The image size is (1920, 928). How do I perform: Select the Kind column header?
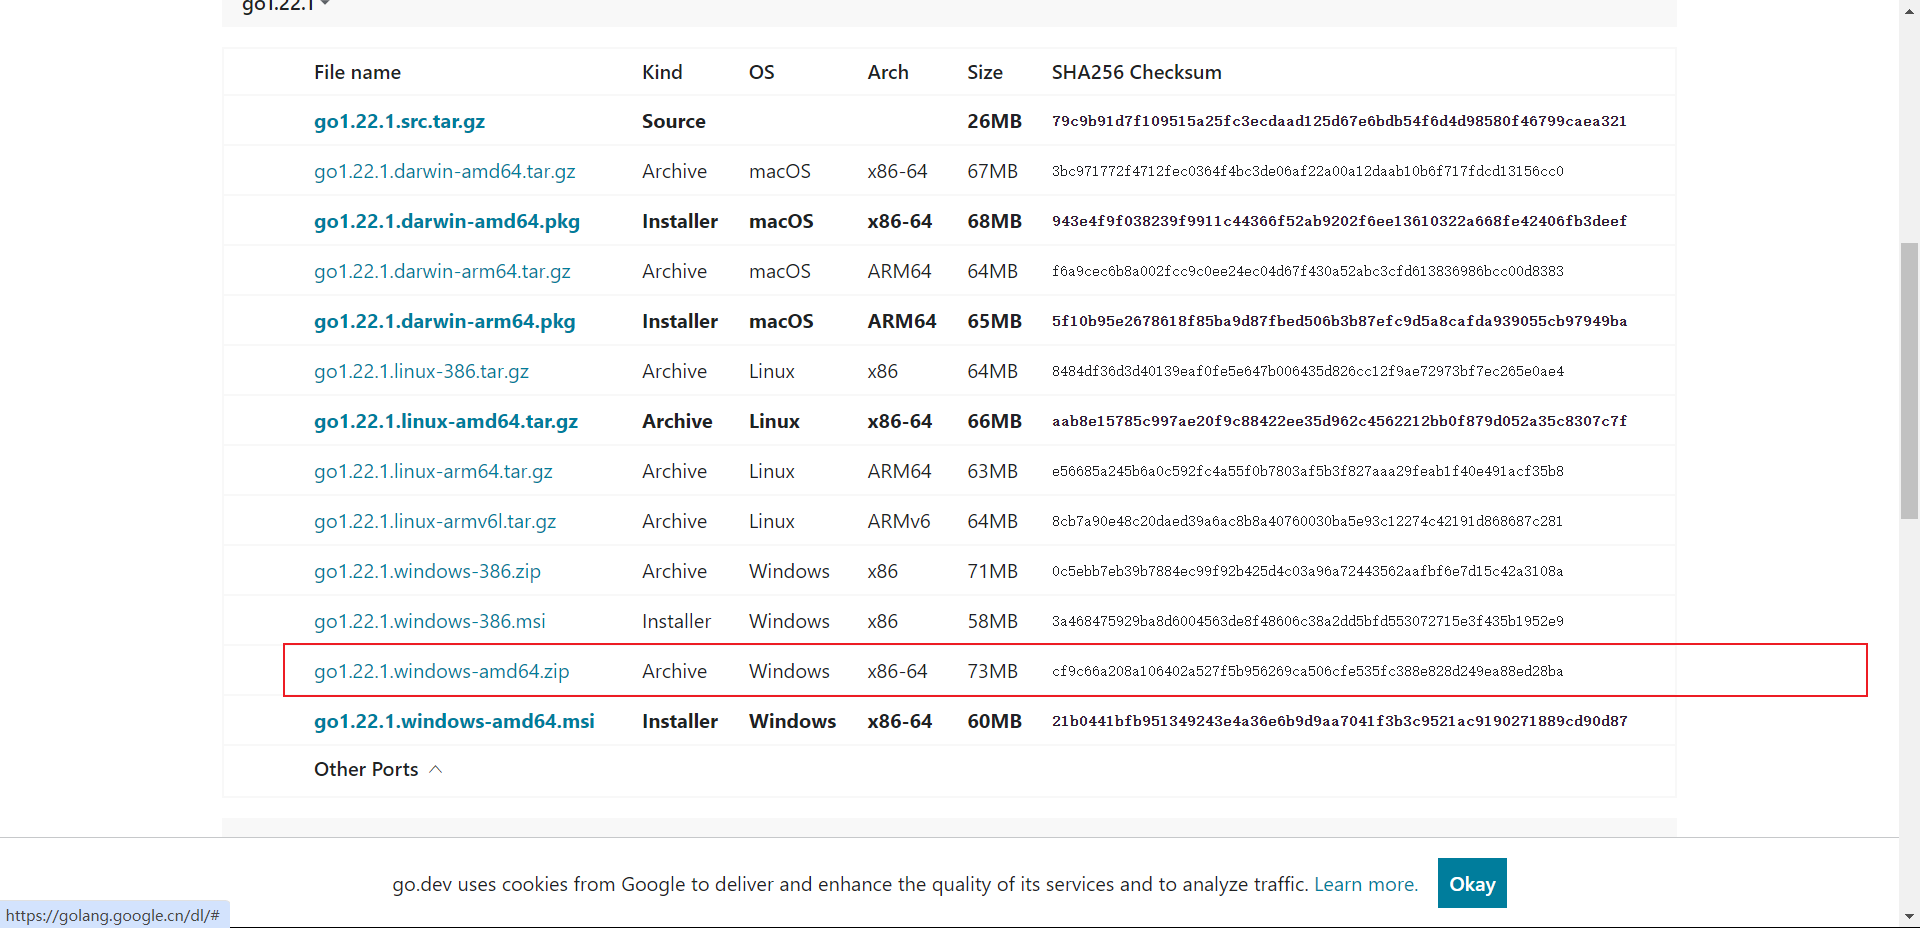pyautogui.click(x=662, y=72)
